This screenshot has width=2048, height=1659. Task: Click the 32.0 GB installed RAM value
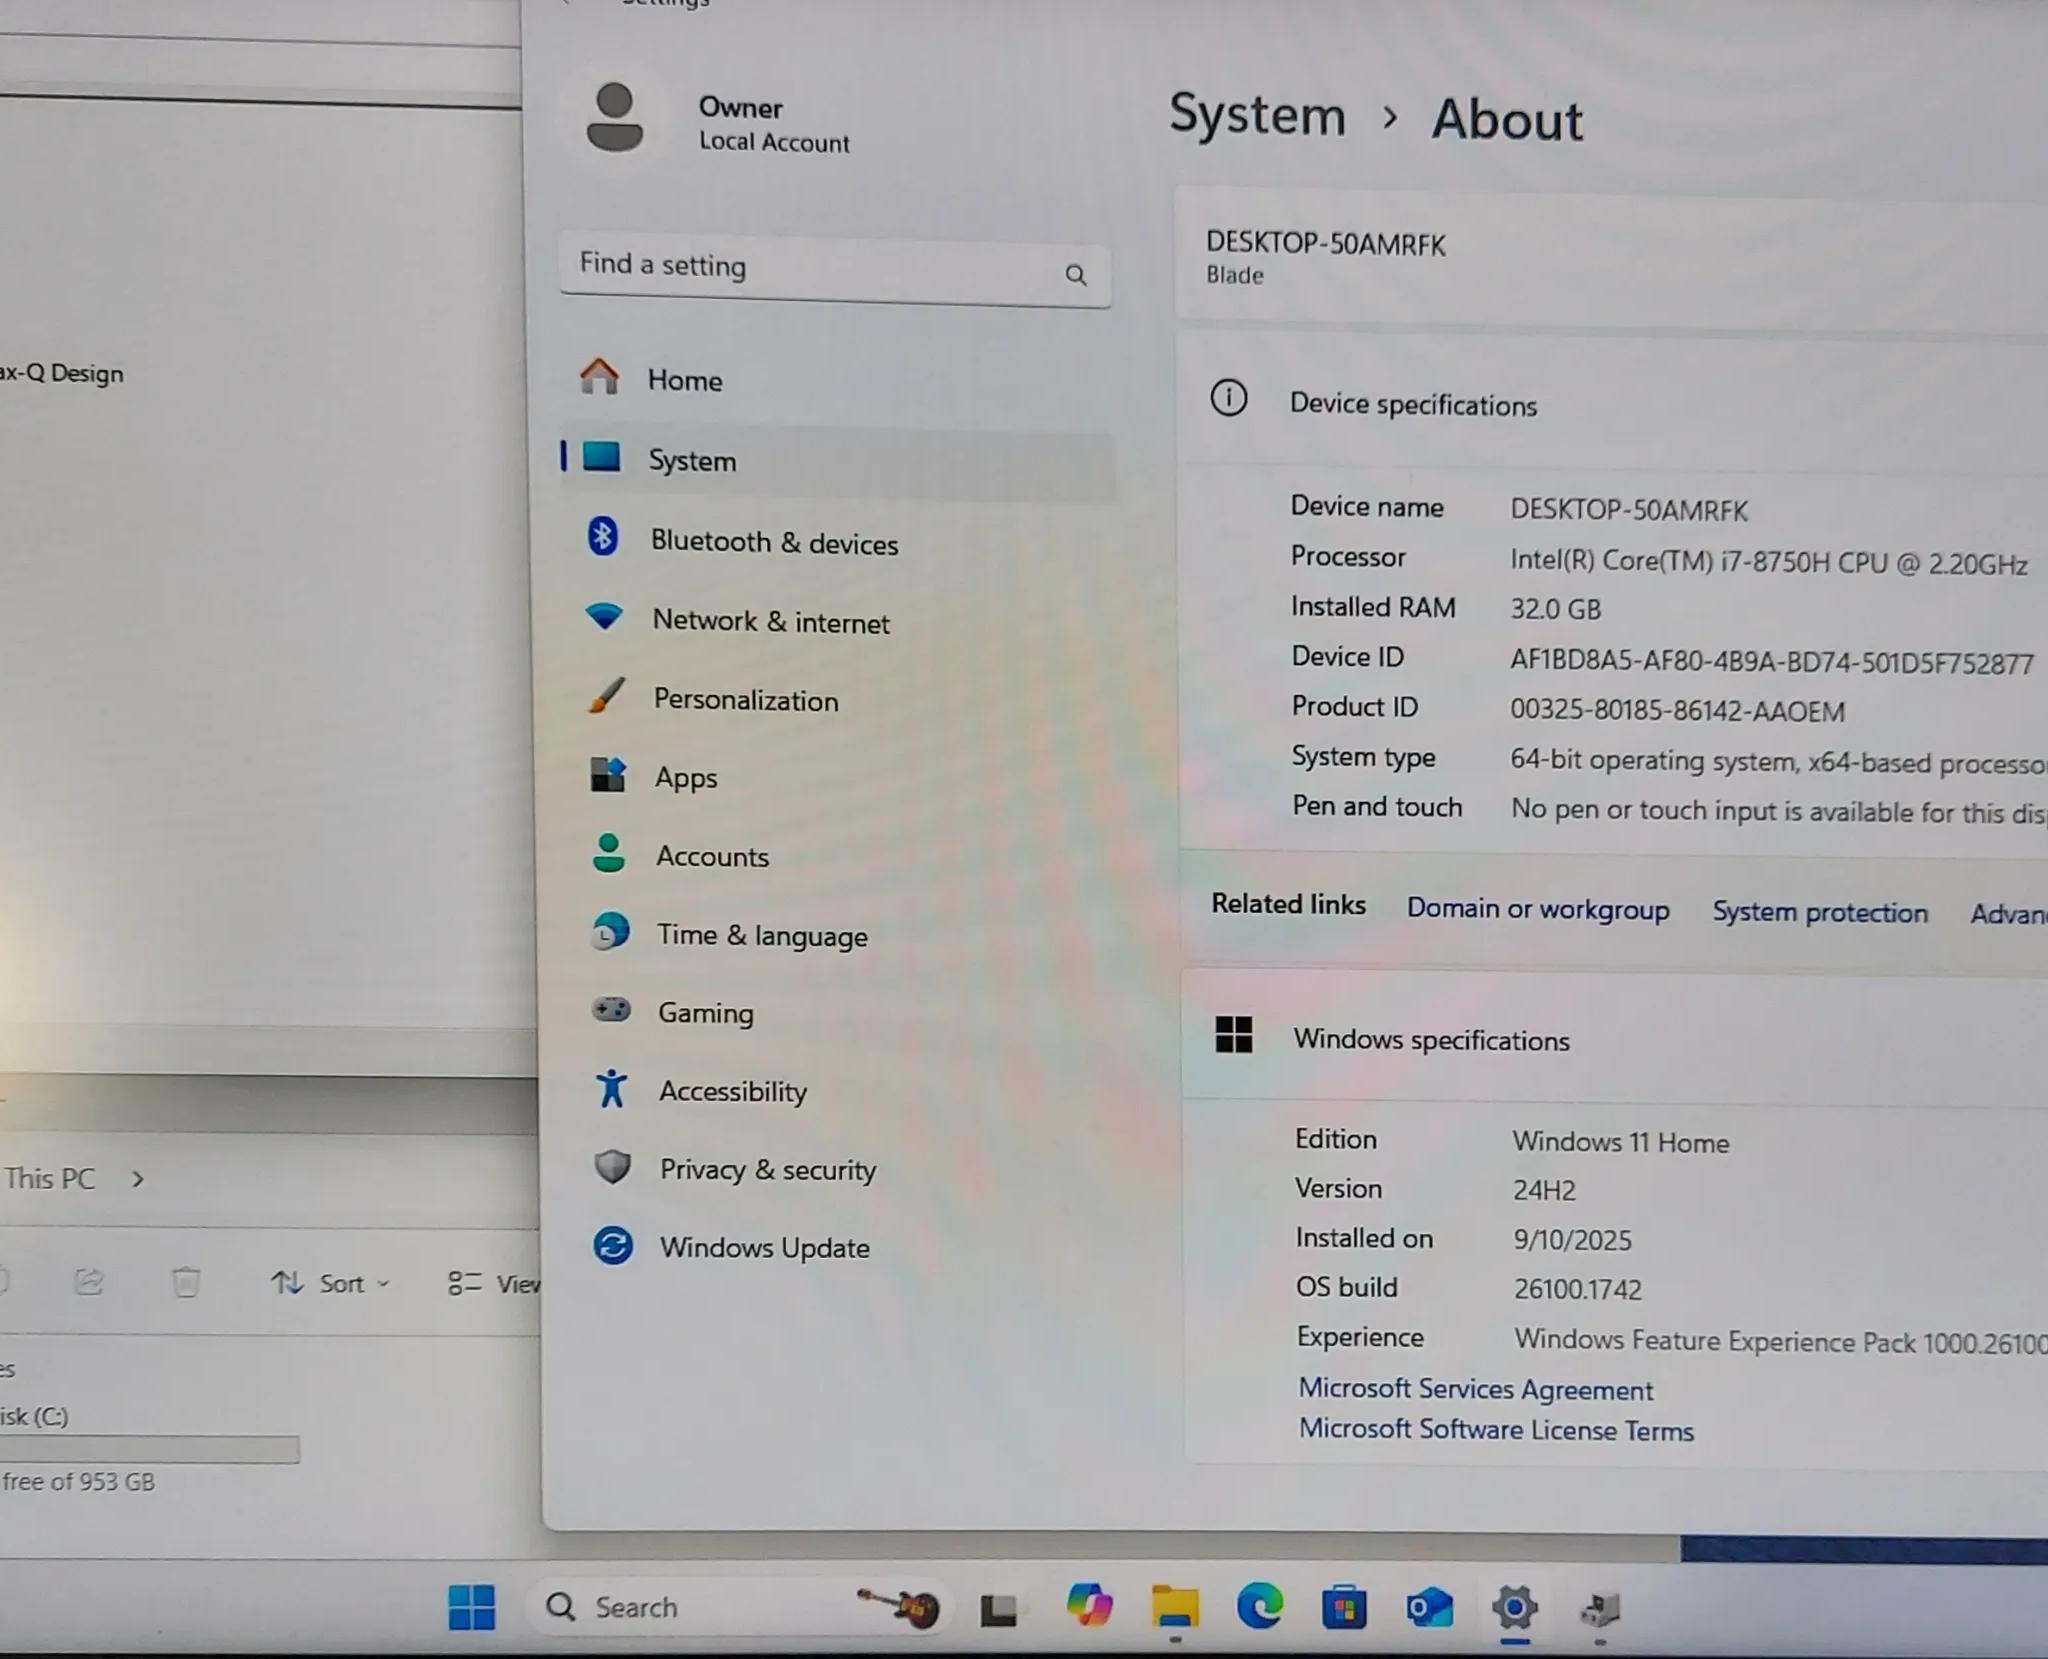point(1555,609)
